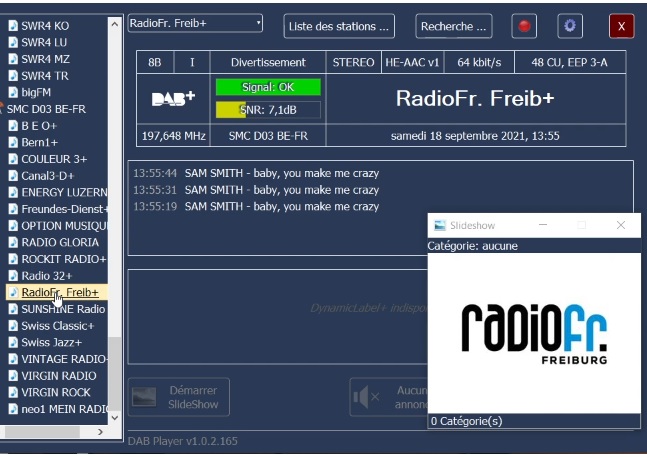The image size is (647, 457).
Task: Click the green Signal: OK indicator
Action: [268, 87]
